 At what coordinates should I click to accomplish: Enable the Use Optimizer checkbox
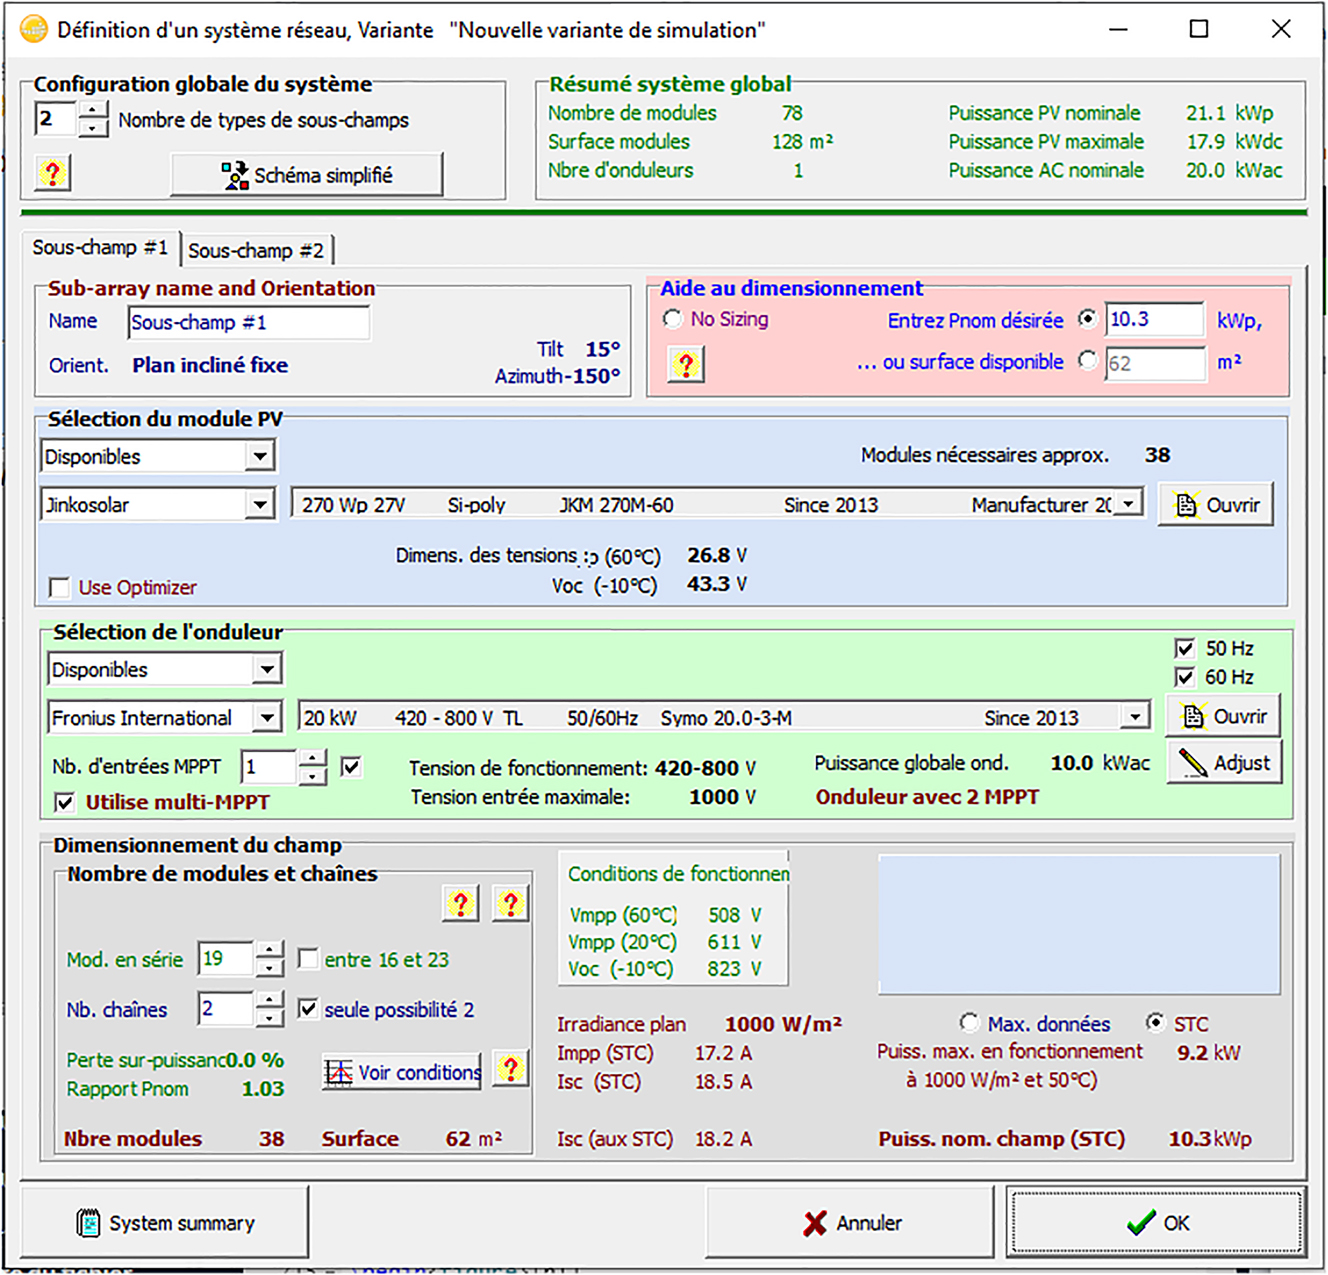pyautogui.click(x=60, y=587)
